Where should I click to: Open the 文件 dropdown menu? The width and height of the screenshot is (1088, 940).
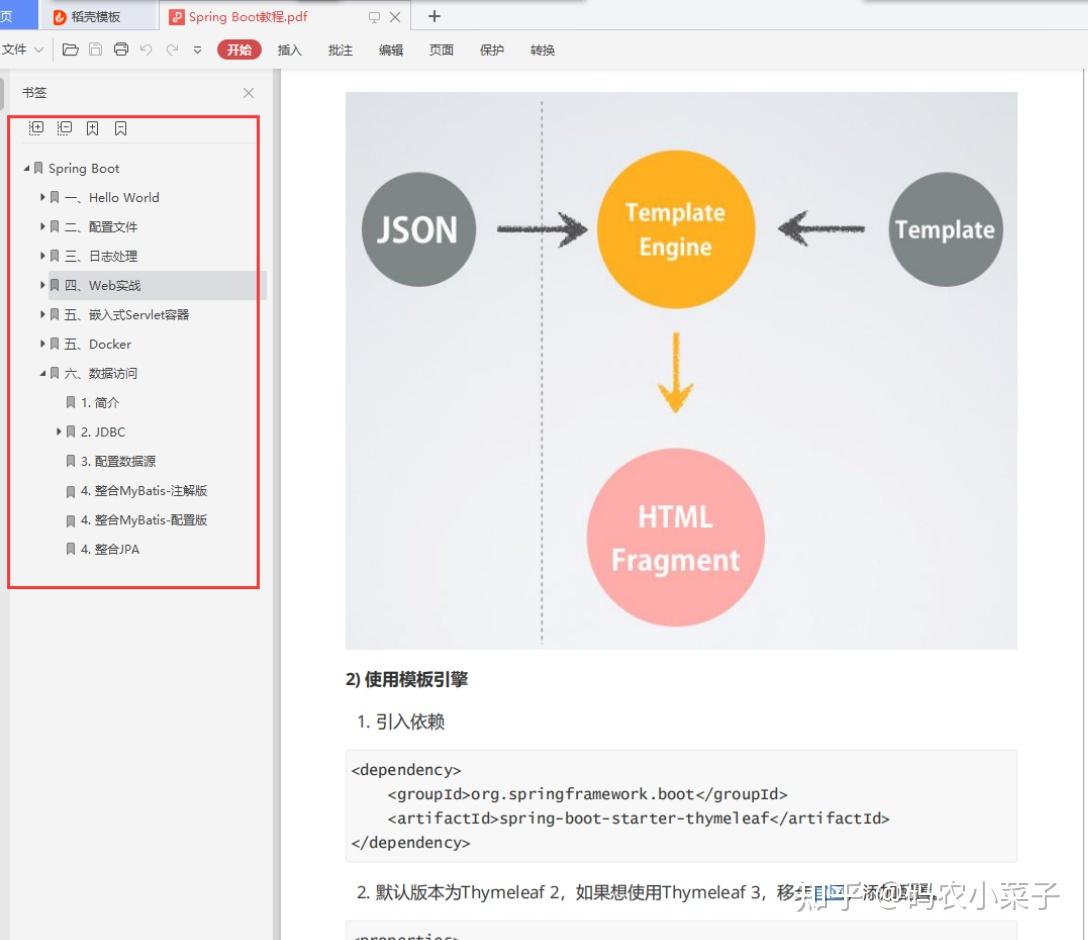22,49
